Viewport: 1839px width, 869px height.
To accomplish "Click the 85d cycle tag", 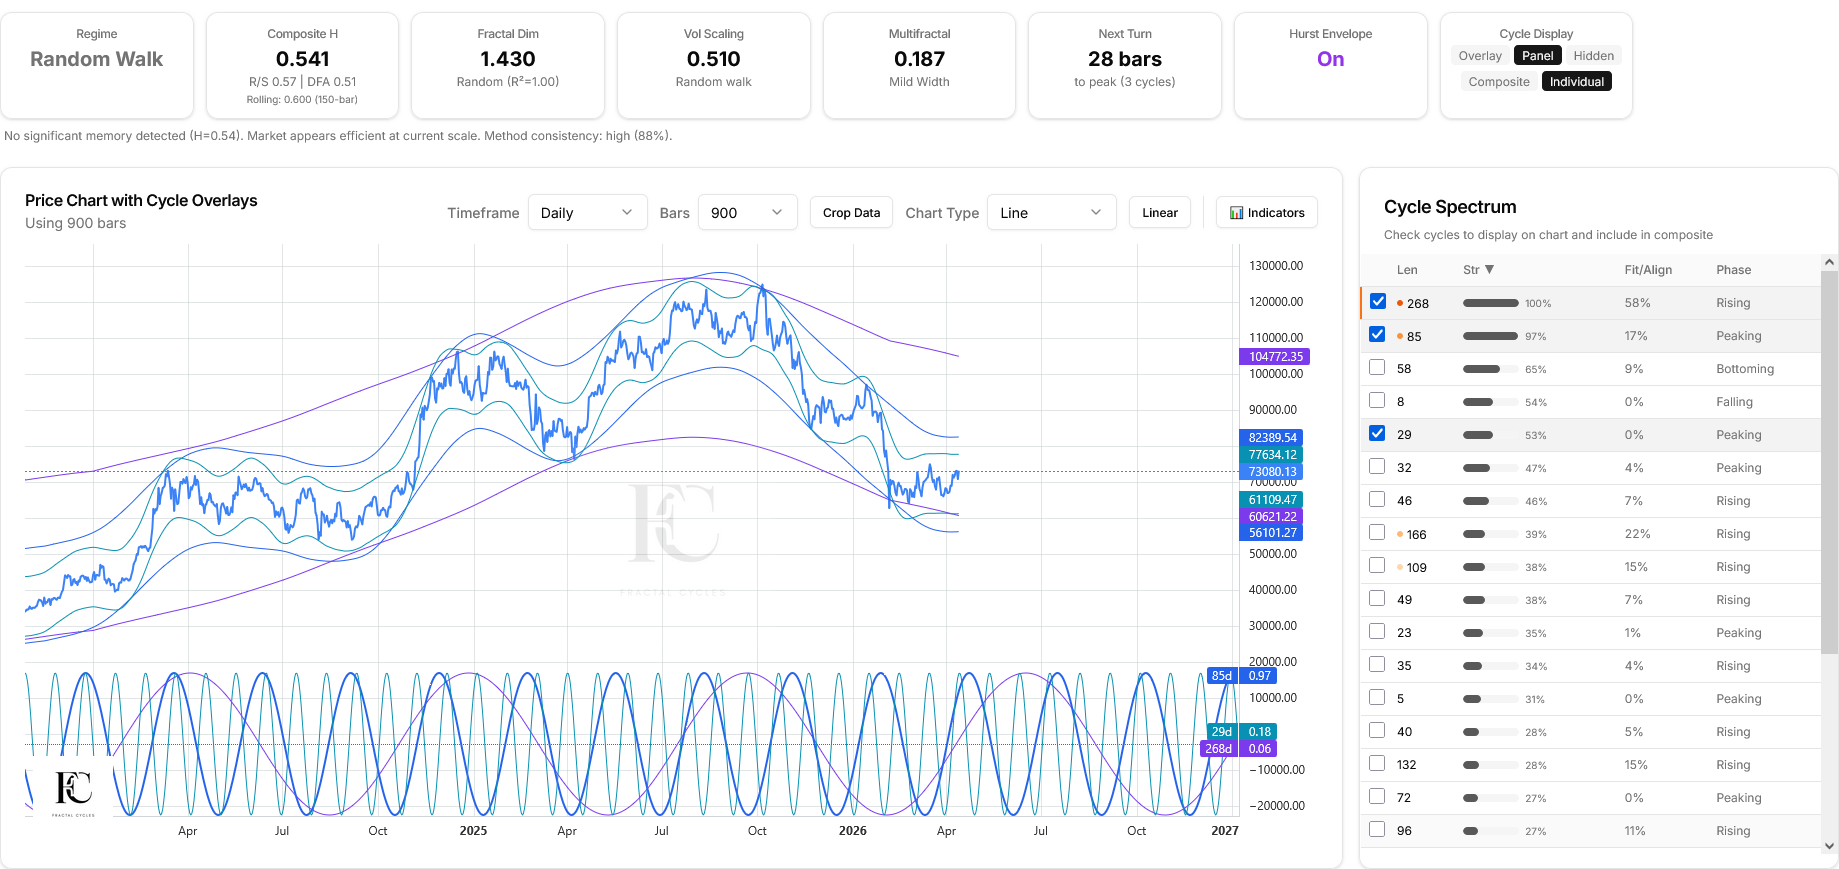I will 1222,675.
